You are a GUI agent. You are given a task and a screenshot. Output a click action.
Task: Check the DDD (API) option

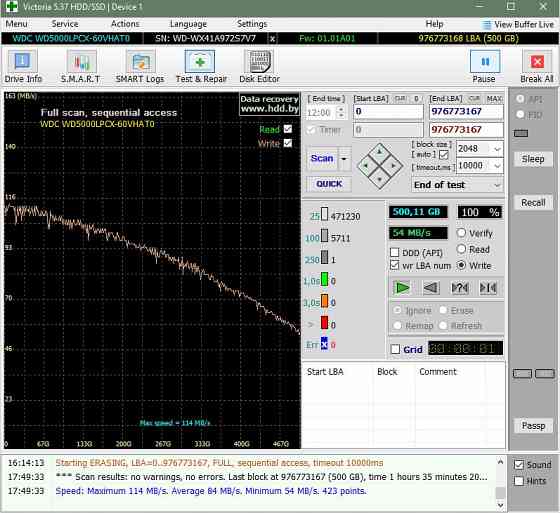(x=395, y=253)
